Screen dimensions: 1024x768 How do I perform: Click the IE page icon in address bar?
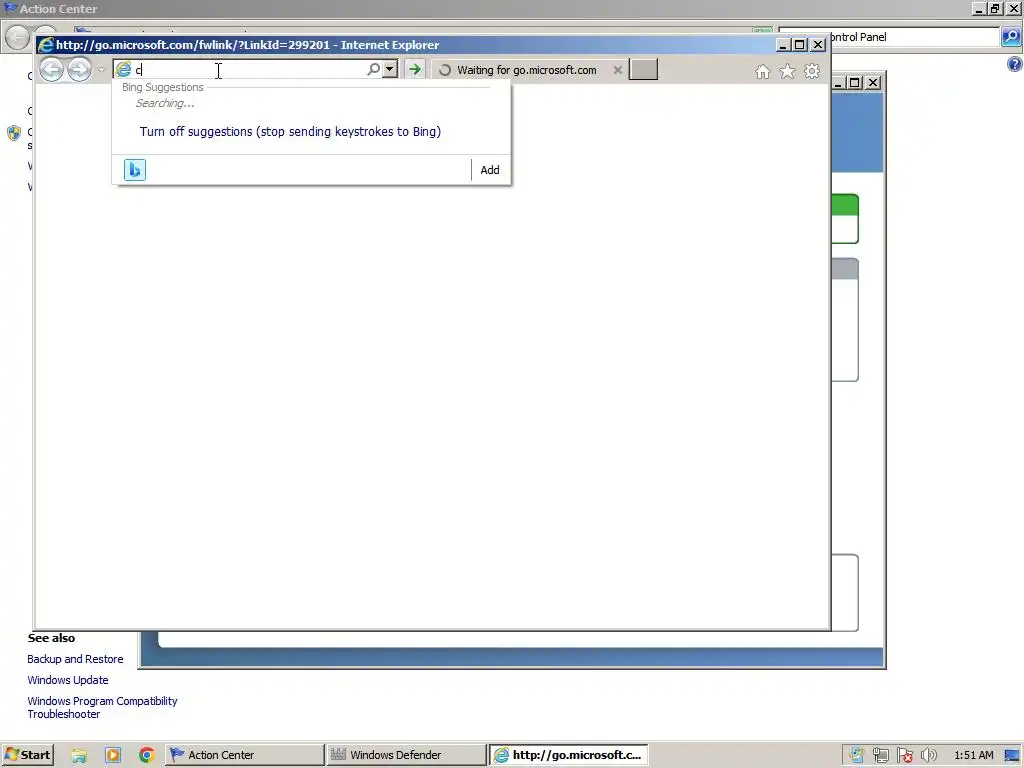(x=123, y=69)
